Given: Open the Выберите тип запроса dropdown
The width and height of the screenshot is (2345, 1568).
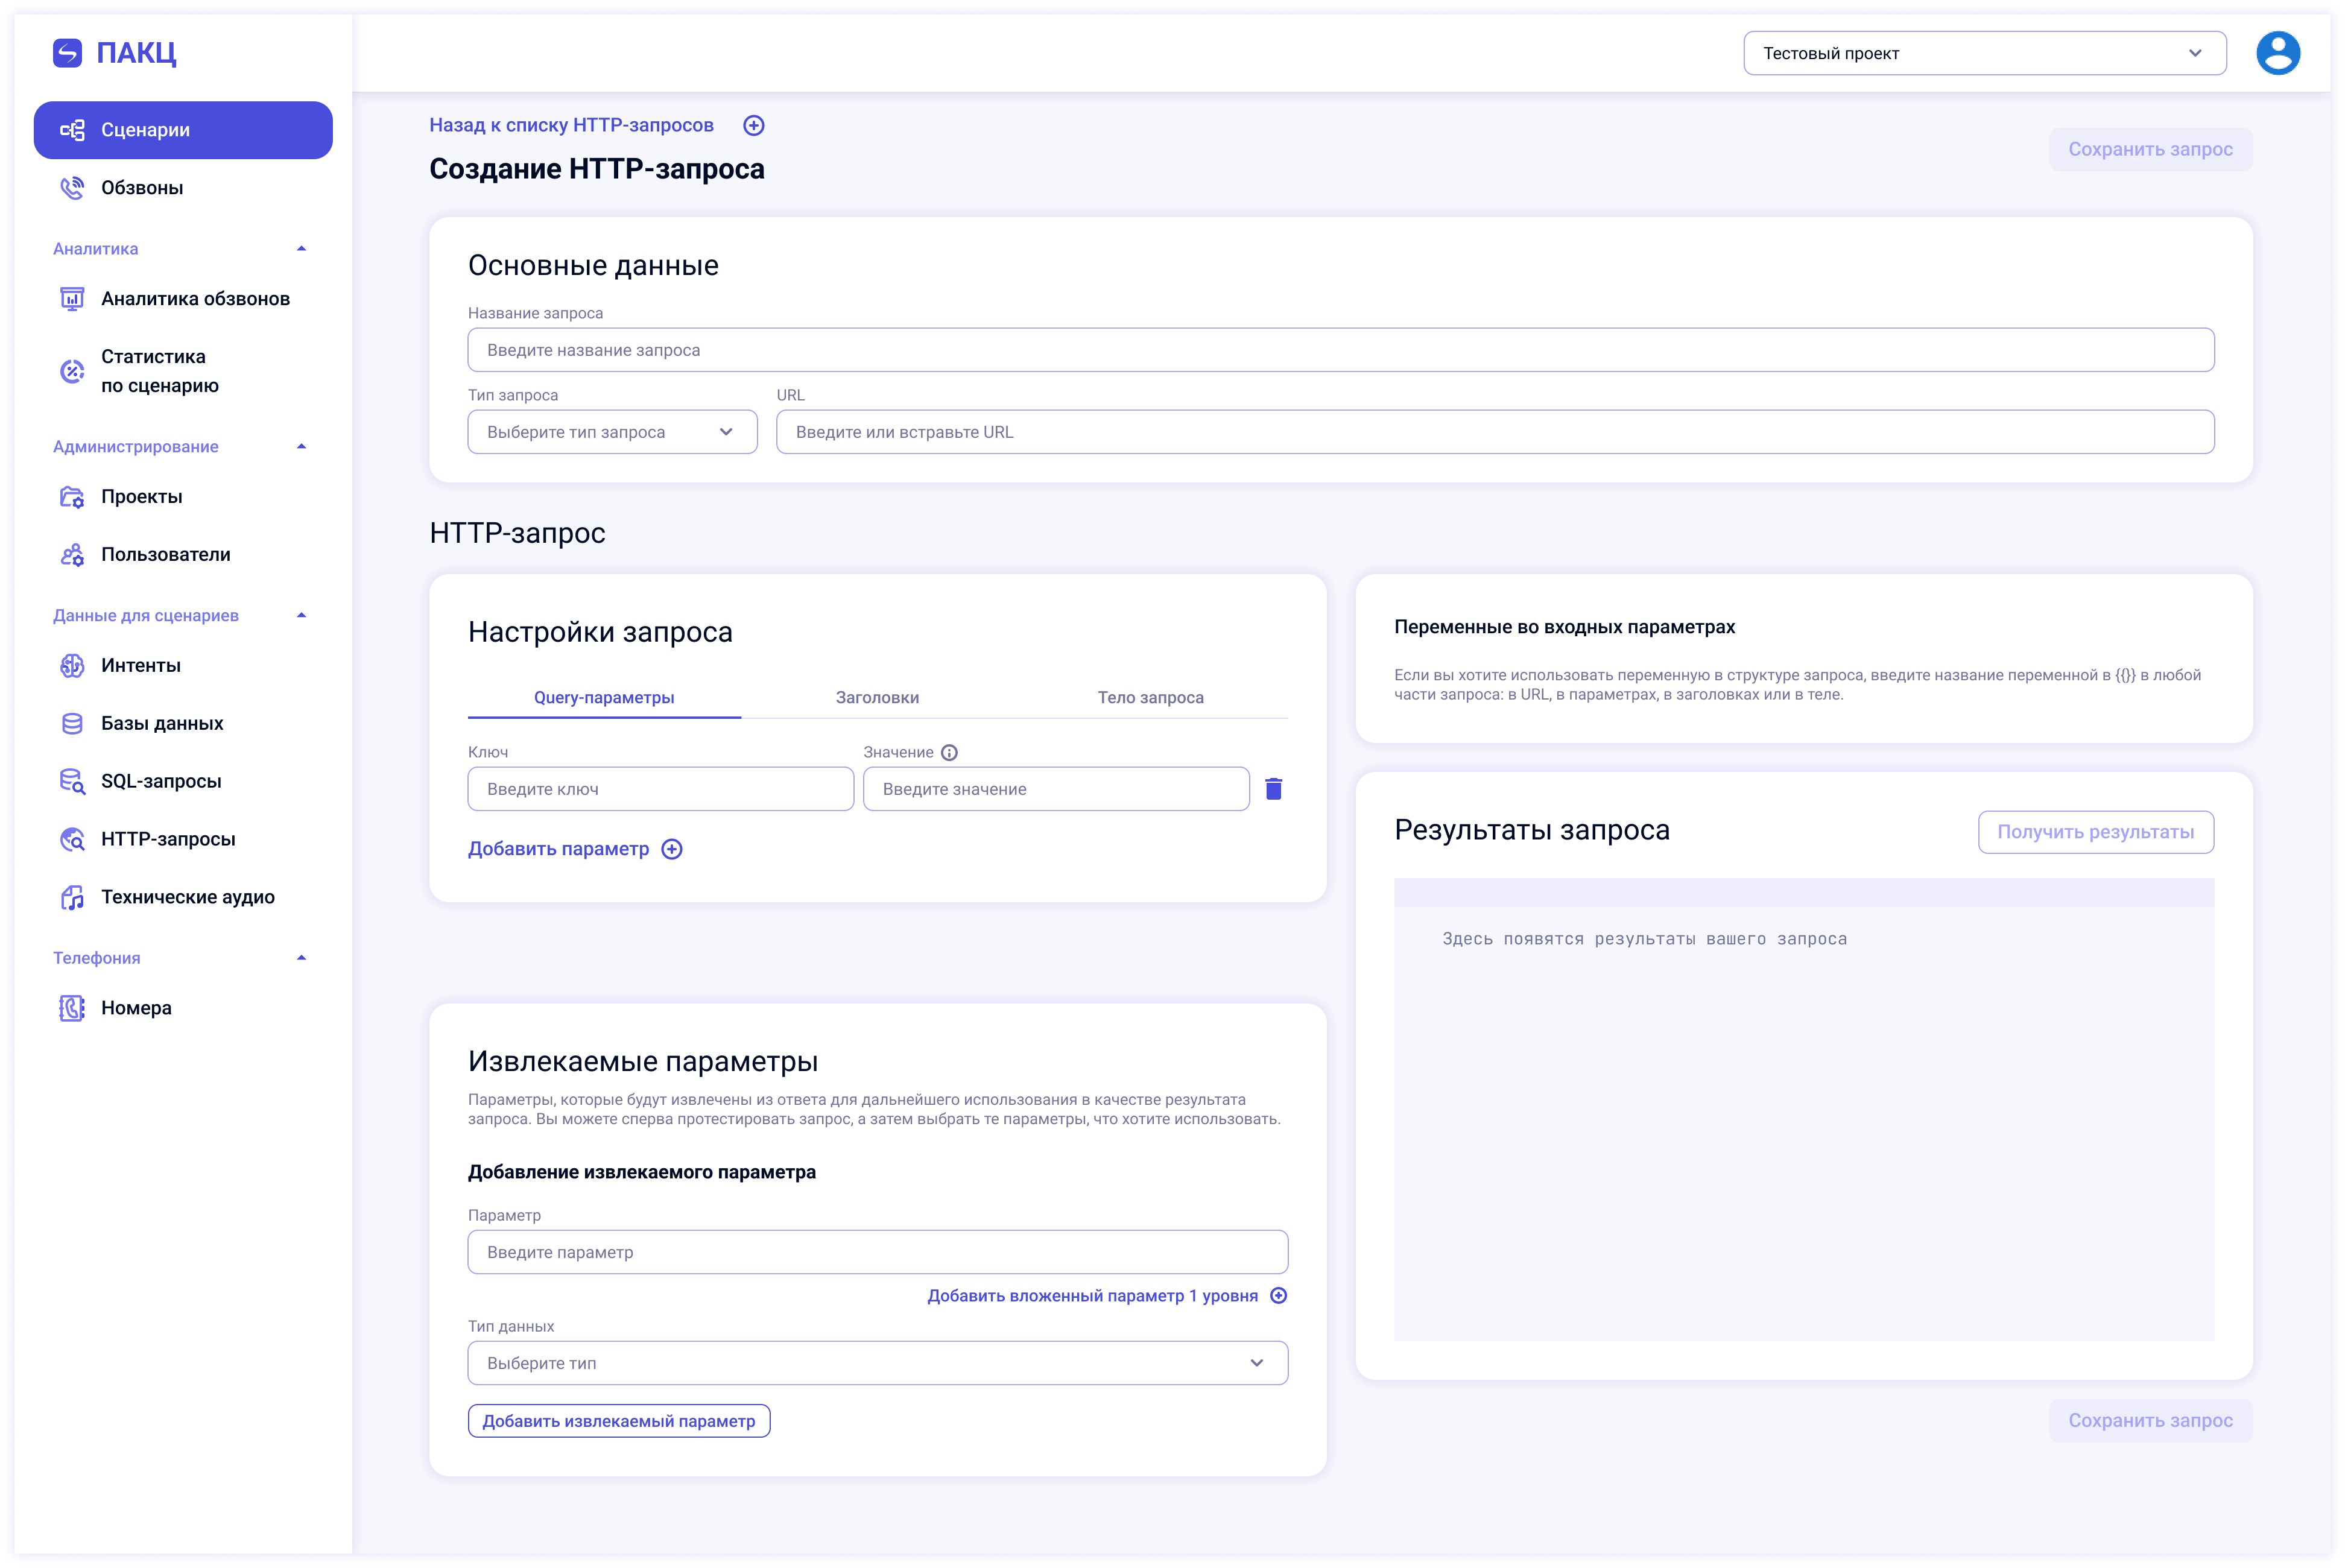Looking at the screenshot, I should (x=612, y=432).
